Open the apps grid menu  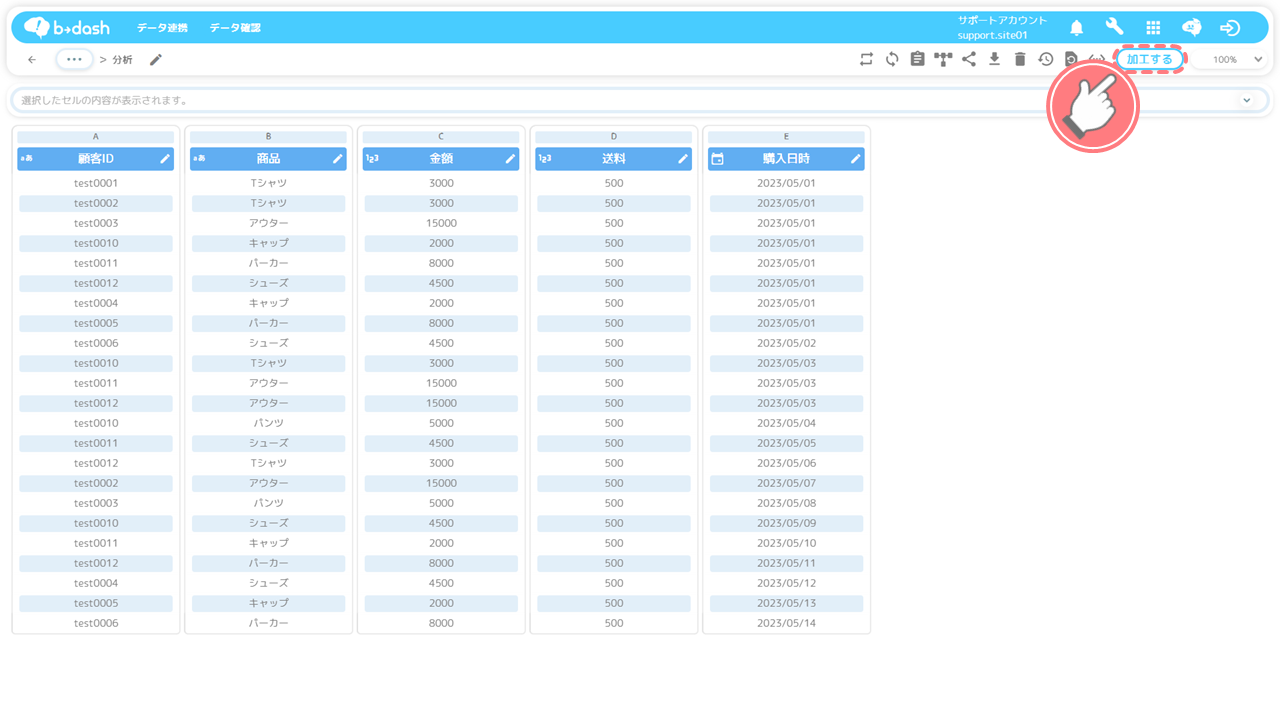(x=1153, y=28)
